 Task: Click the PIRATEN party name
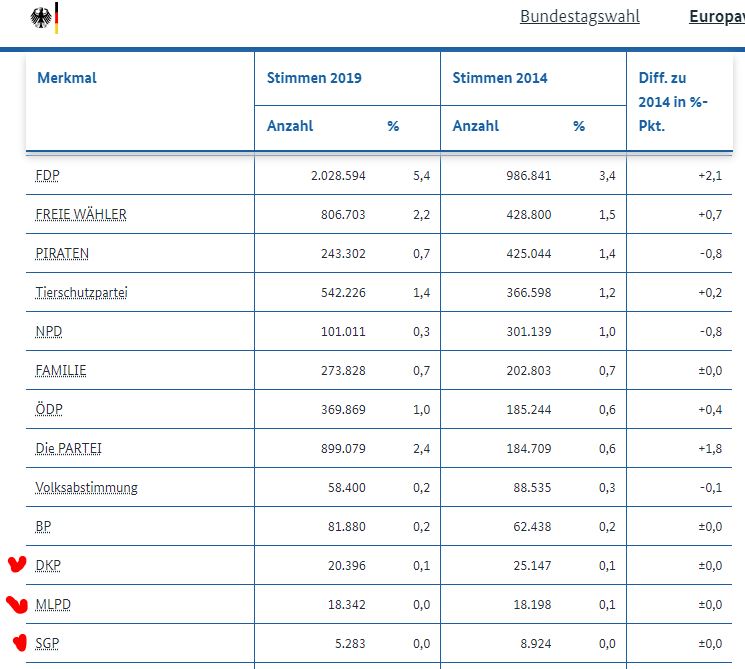(x=62, y=253)
